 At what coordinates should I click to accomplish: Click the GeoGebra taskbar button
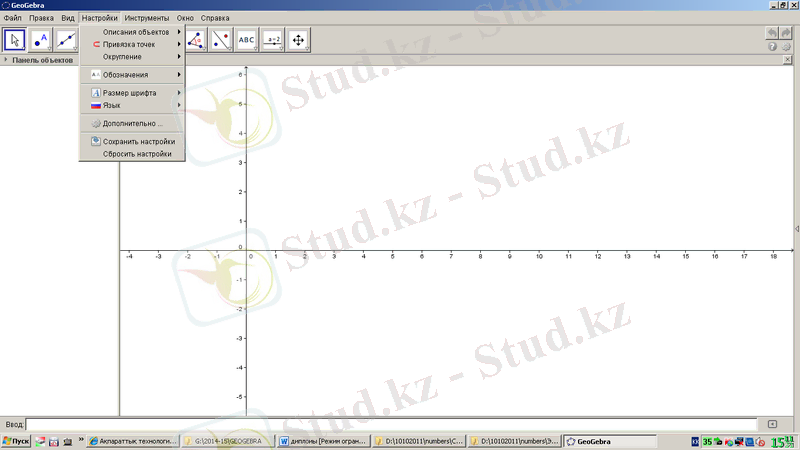pos(610,441)
